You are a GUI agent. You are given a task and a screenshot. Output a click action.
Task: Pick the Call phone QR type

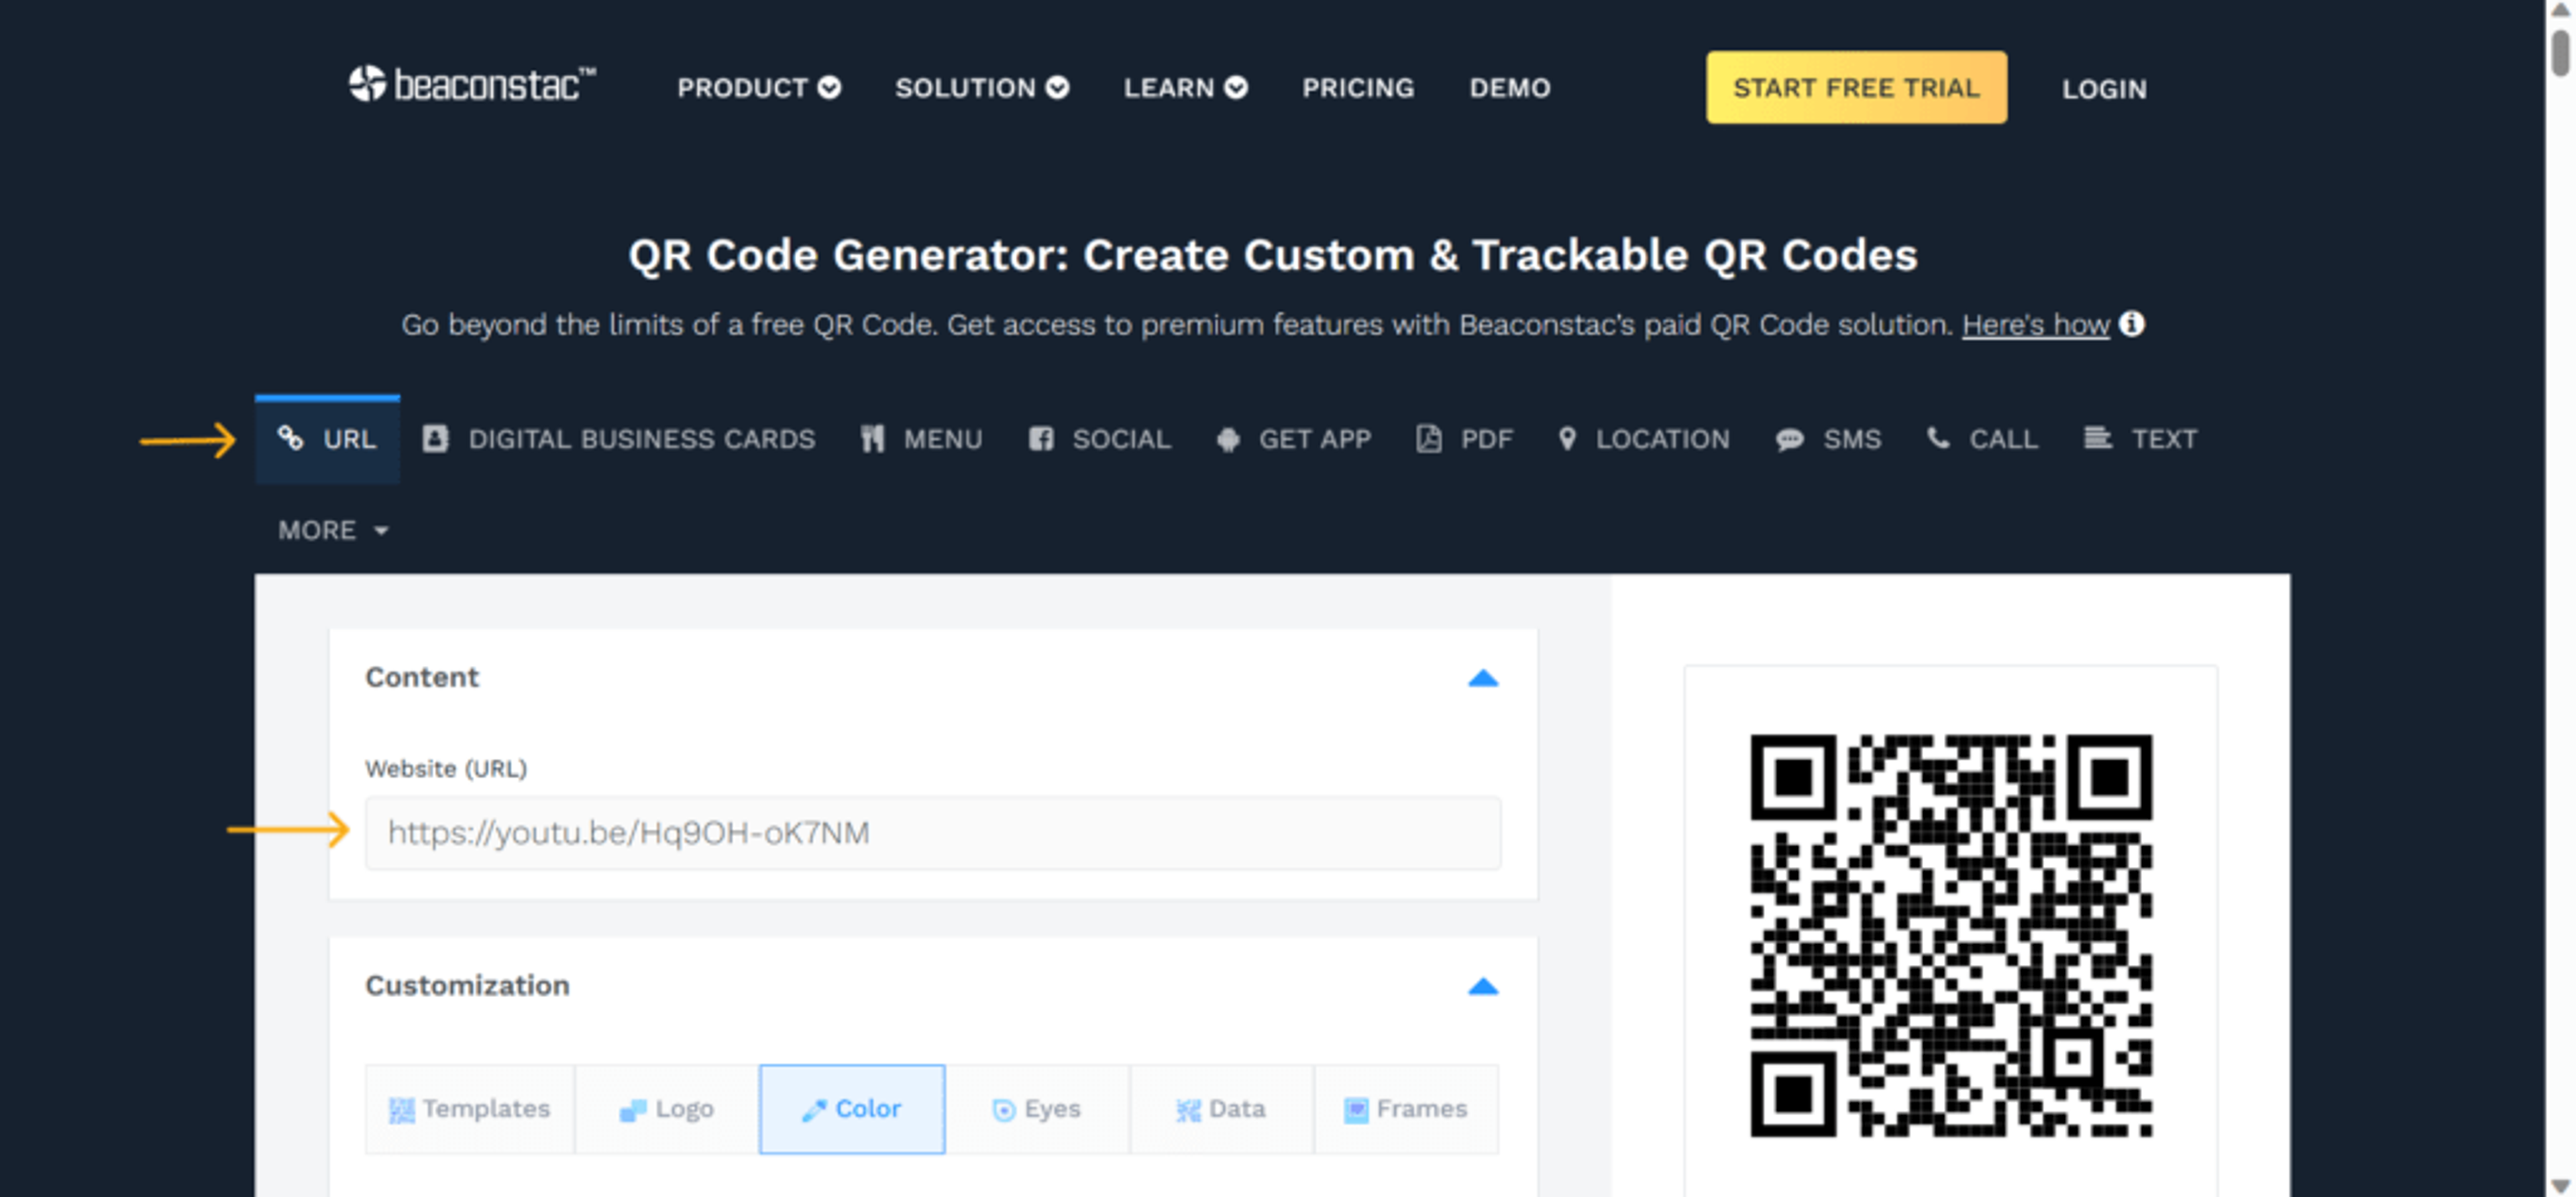[1938, 438]
